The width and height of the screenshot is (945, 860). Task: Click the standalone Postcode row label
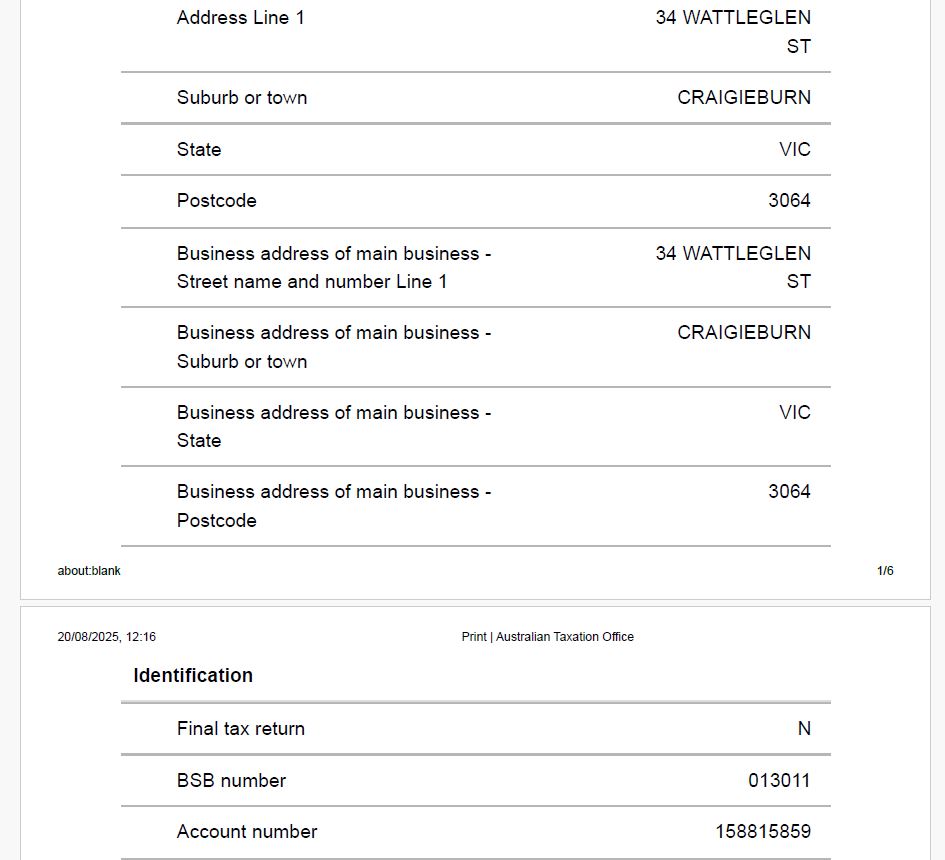pos(216,200)
